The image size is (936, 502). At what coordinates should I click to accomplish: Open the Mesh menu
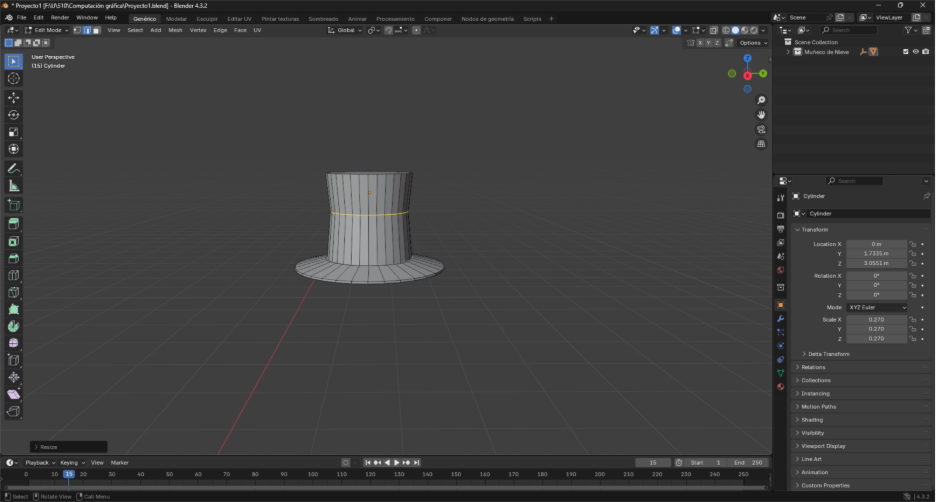click(175, 30)
